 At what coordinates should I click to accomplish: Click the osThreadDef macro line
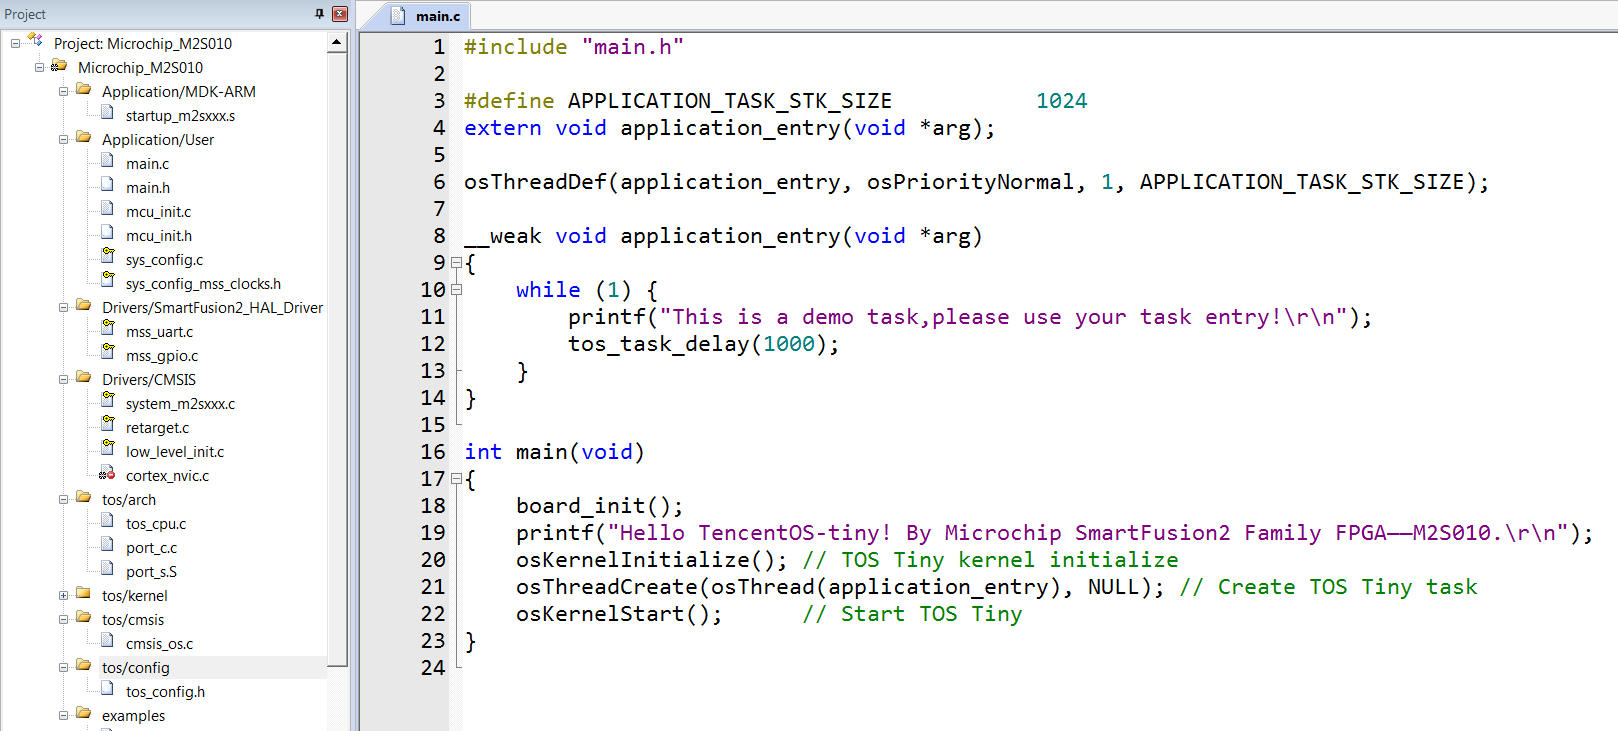click(976, 182)
